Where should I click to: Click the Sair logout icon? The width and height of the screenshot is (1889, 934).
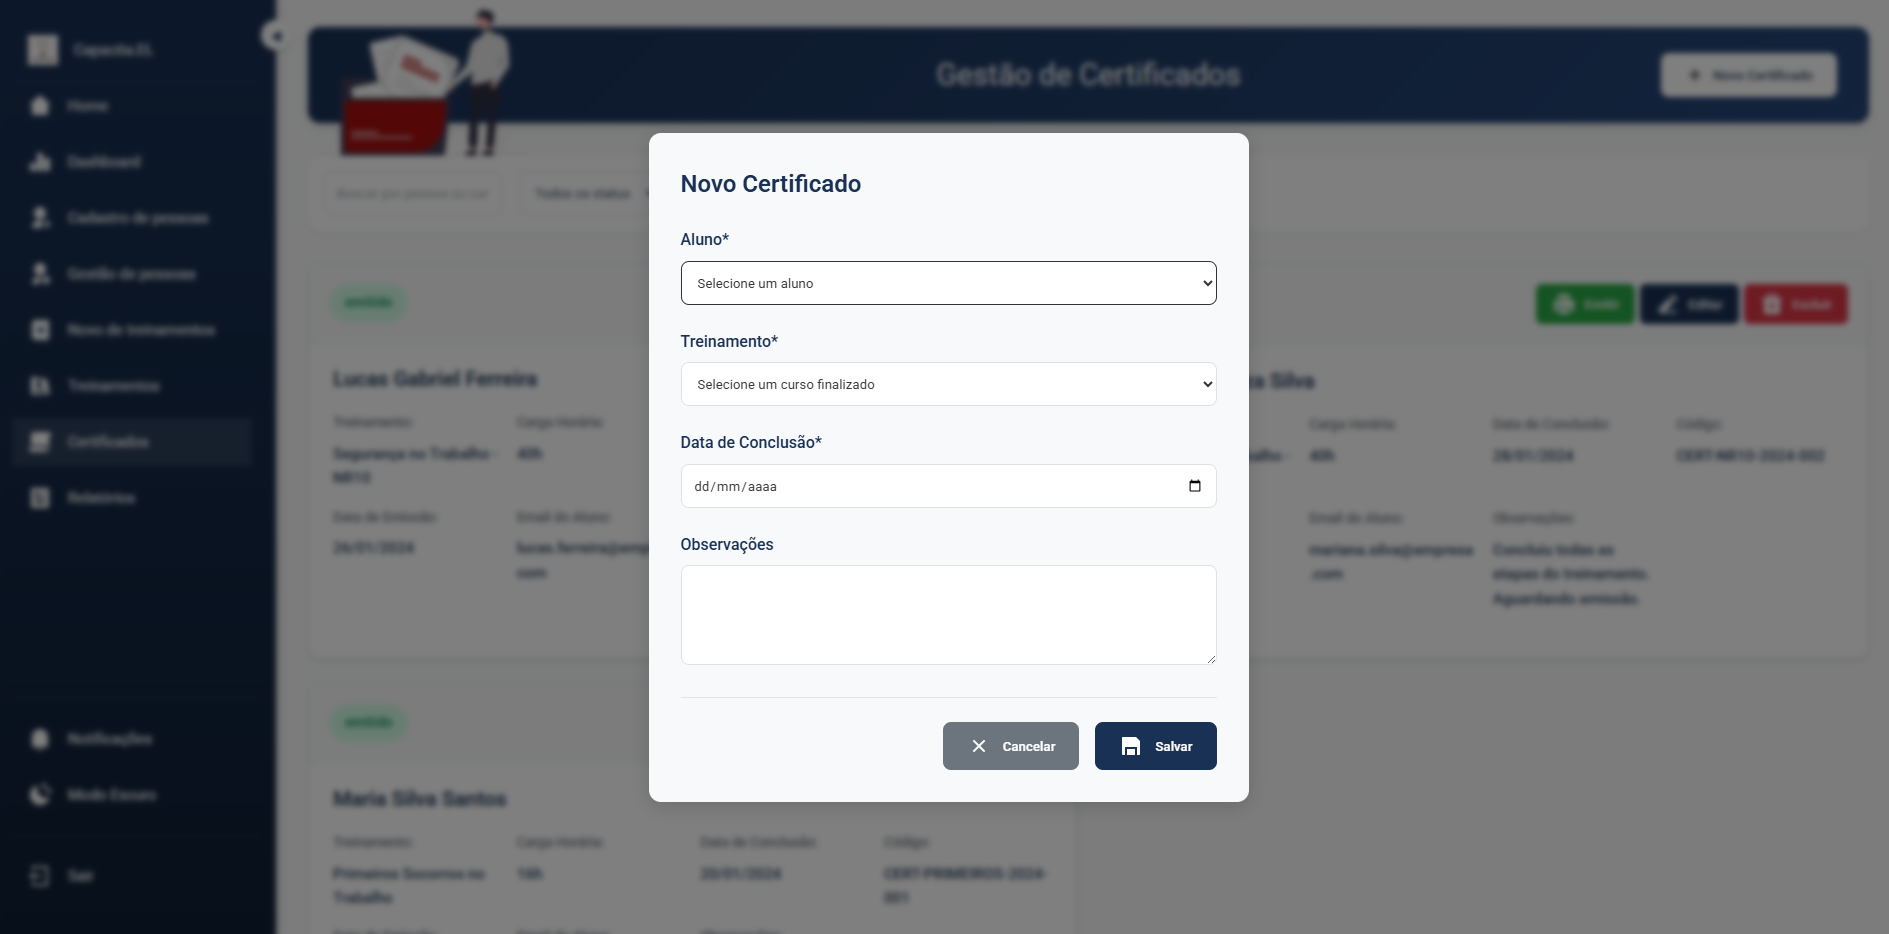point(40,875)
